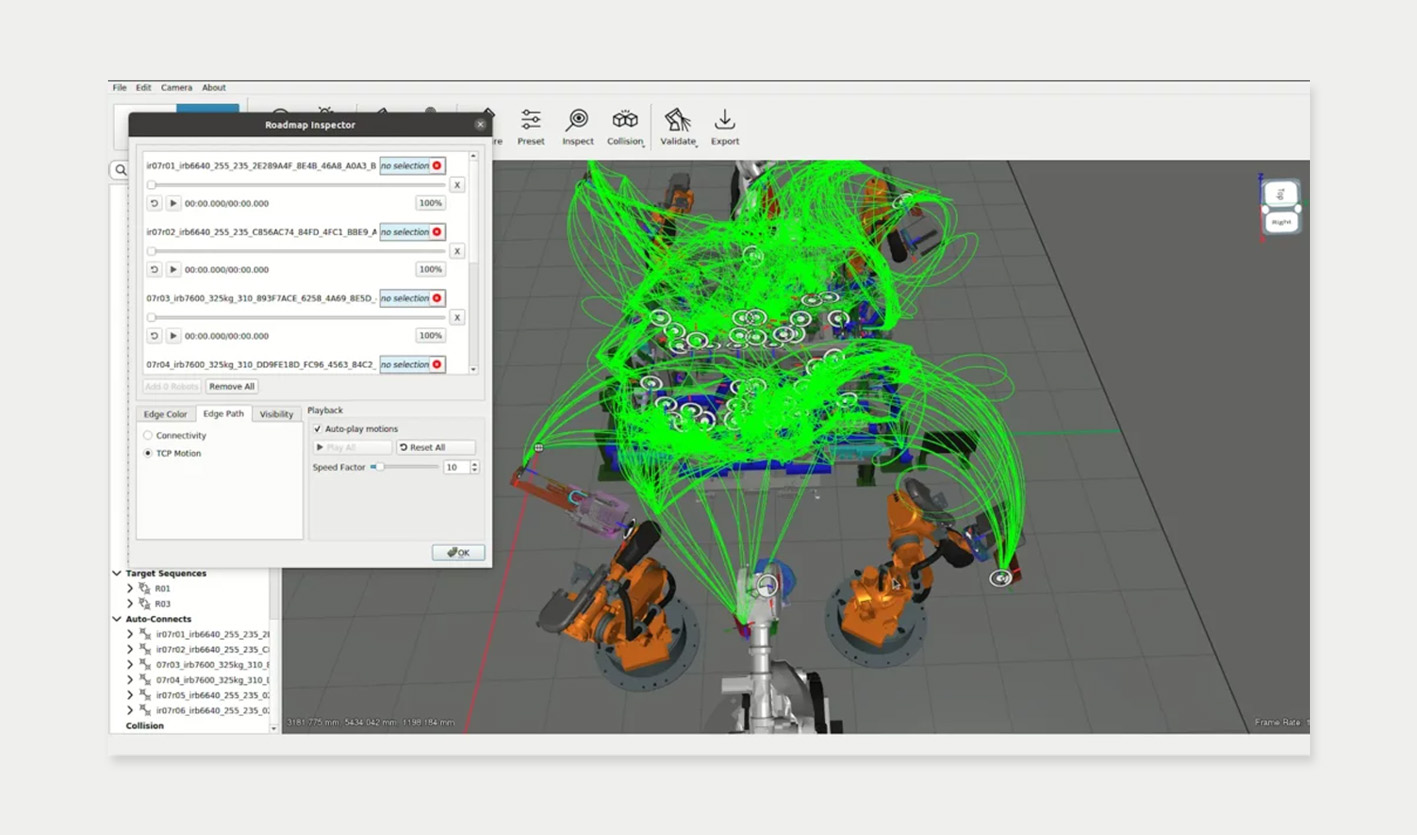Collapse the Target Sequences section
Viewport: 1417px width, 835px height.
[x=117, y=573]
